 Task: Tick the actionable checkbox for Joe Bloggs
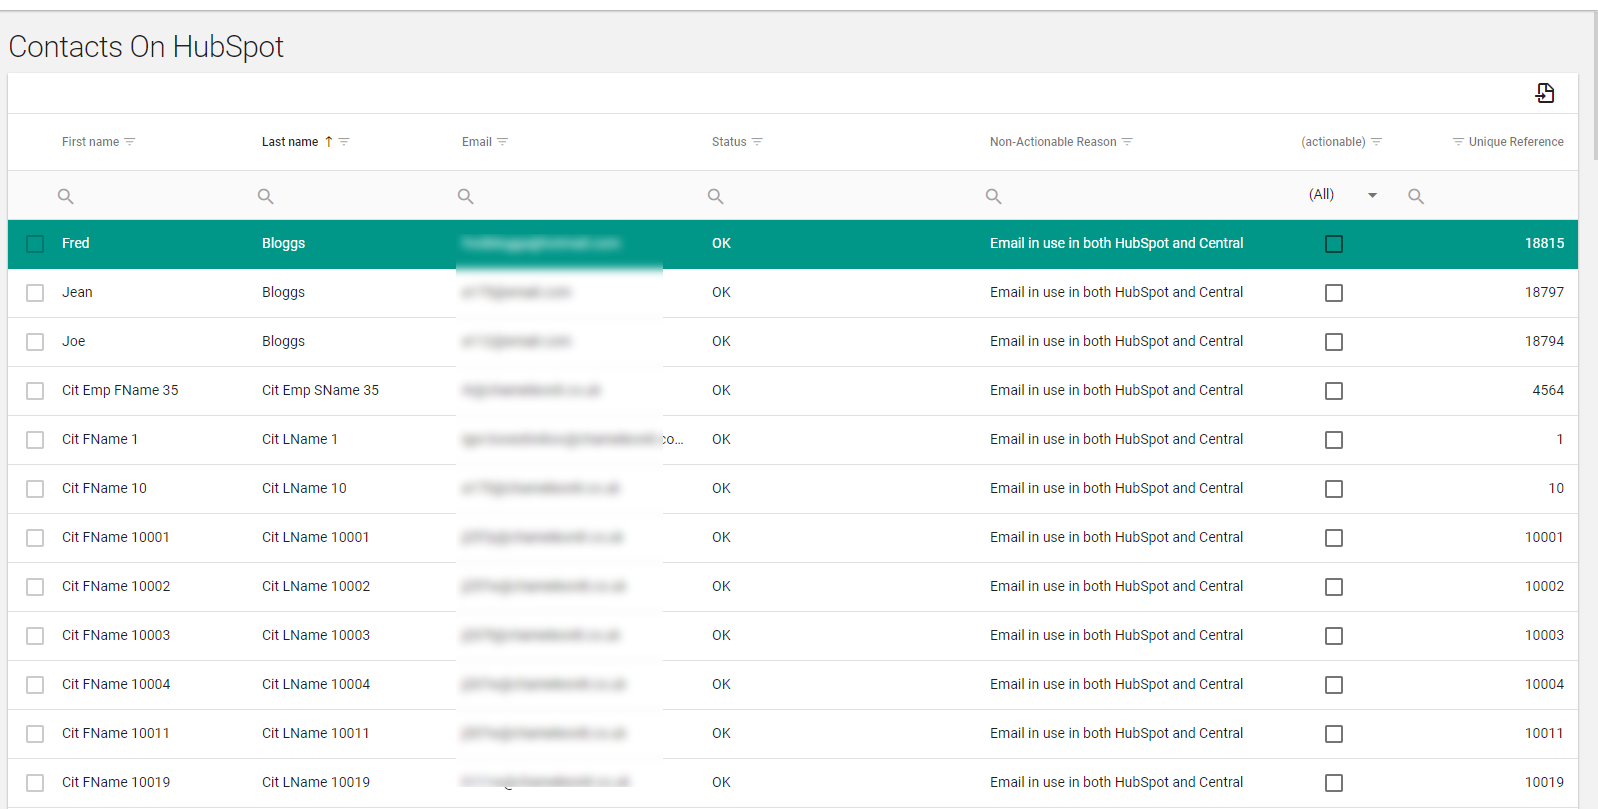[1333, 342]
